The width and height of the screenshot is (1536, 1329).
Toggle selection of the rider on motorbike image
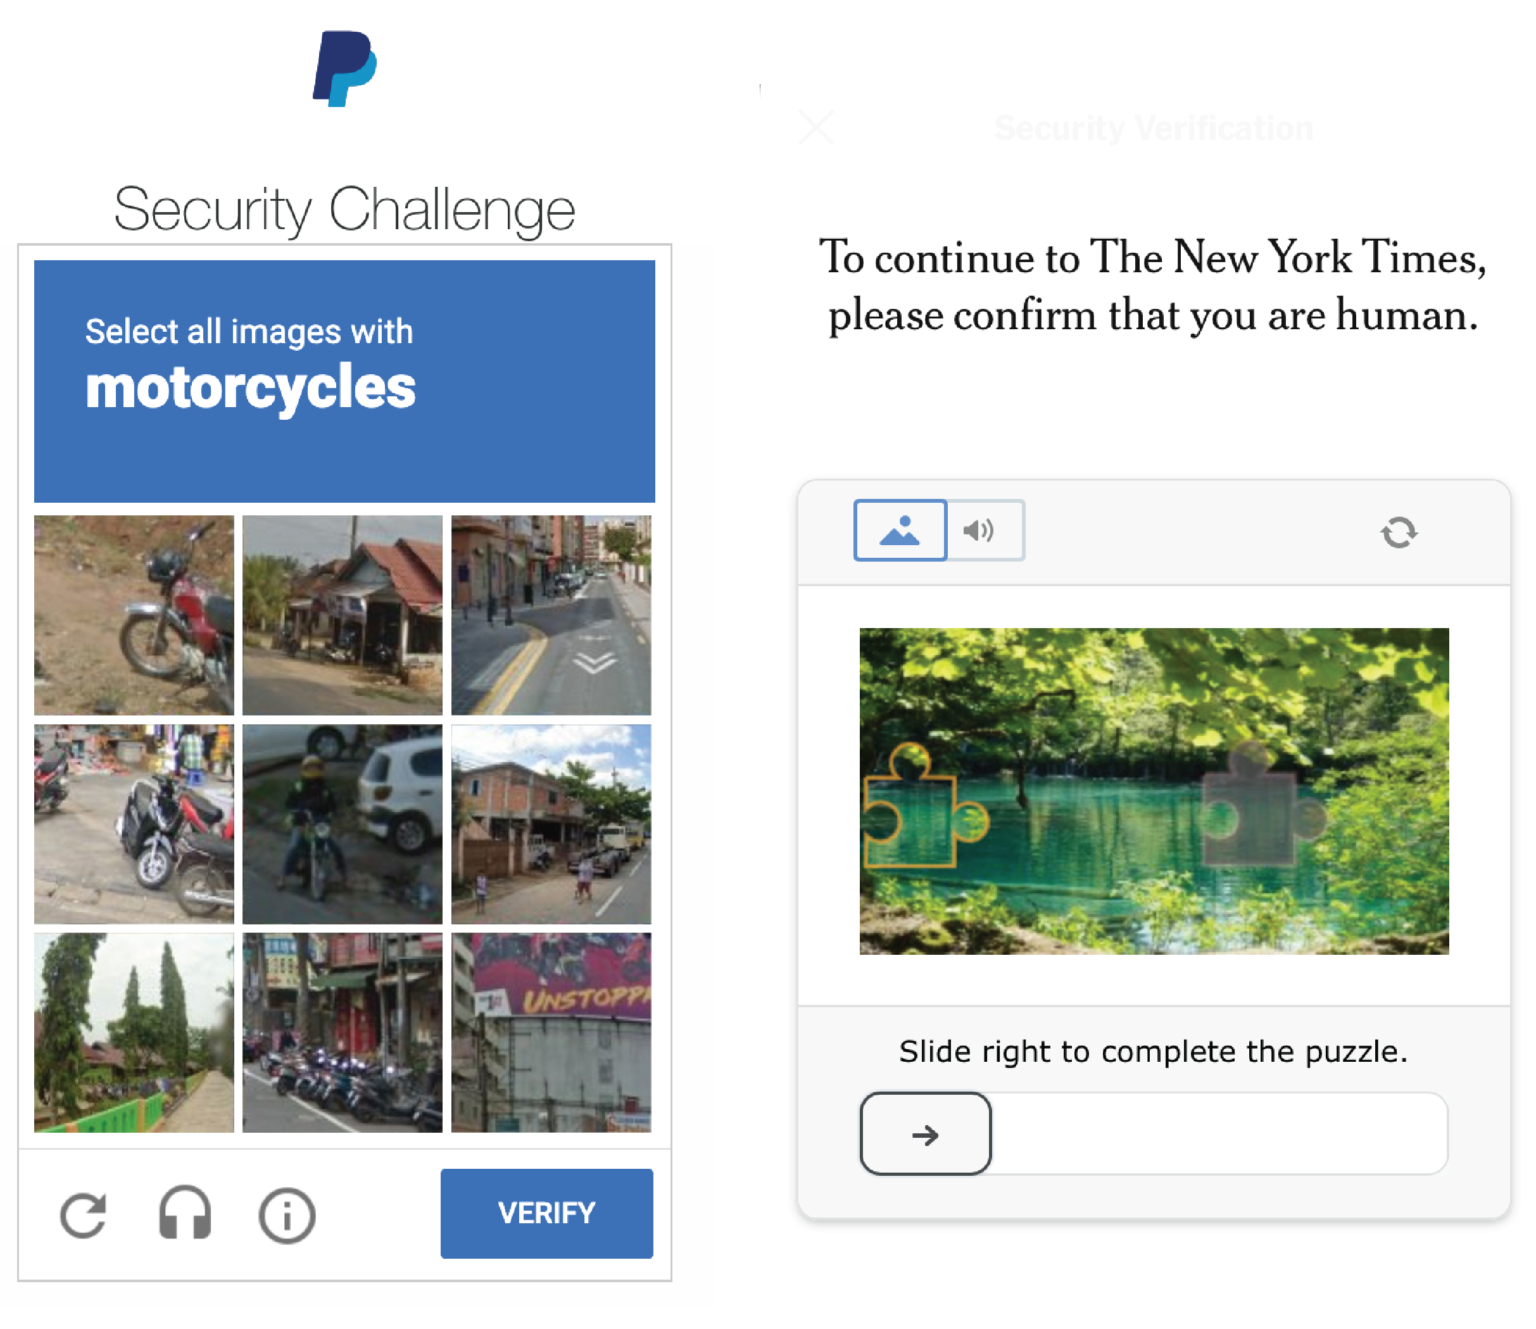[x=342, y=822]
